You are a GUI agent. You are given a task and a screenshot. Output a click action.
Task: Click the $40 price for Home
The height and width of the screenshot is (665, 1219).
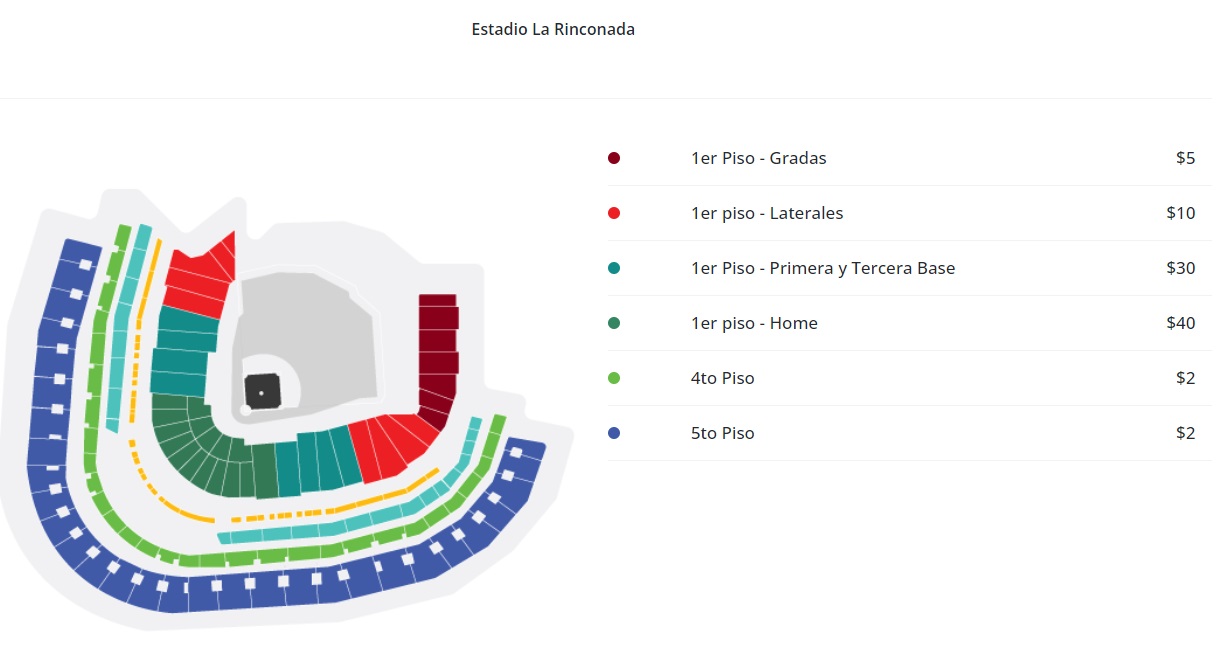[1180, 323]
